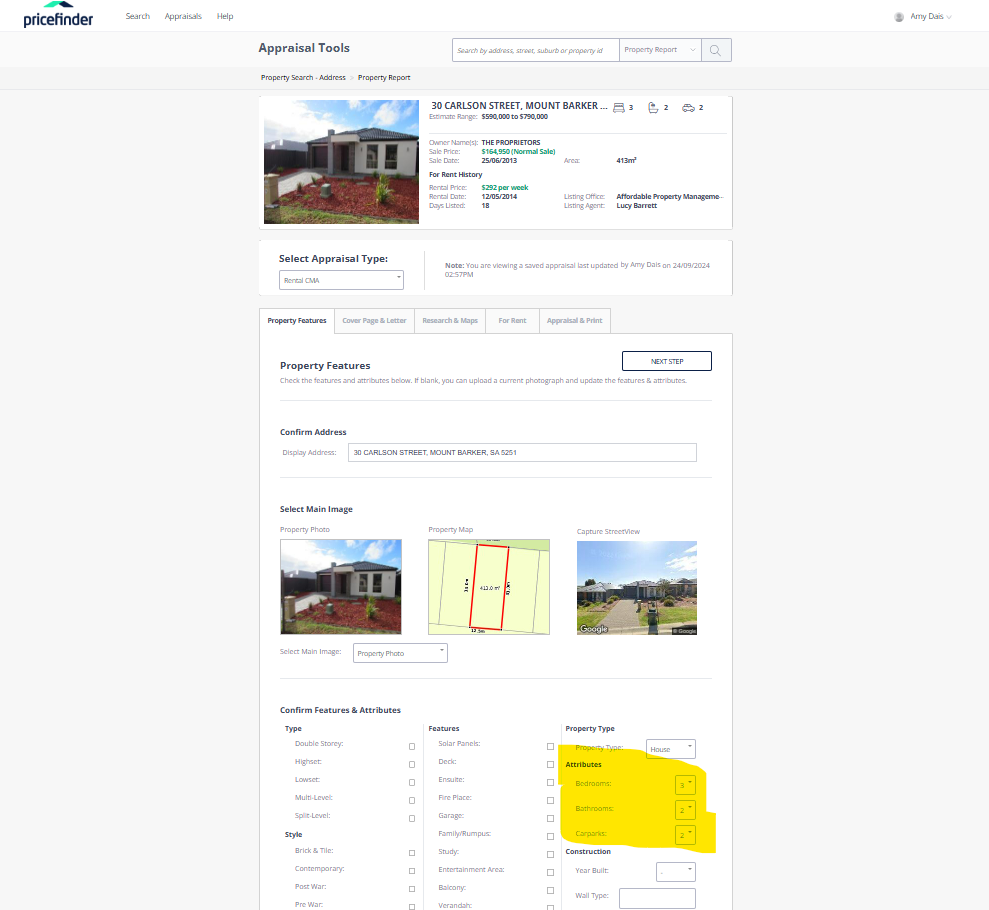Image resolution: width=989 pixels, height=910 pixels.
Task: Switch to the Cover Page & Letter tab
Action: pos(374,321)
